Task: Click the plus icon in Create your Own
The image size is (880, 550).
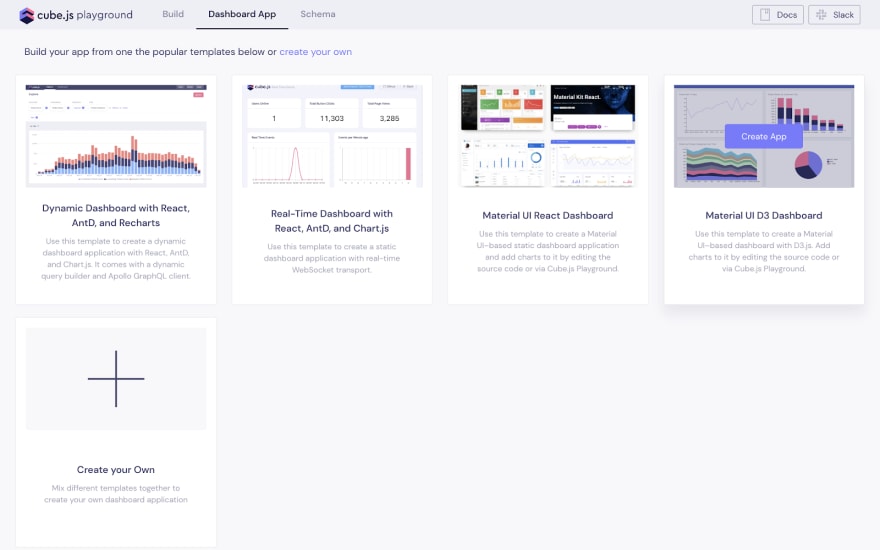Action: (x=116, y=379)
